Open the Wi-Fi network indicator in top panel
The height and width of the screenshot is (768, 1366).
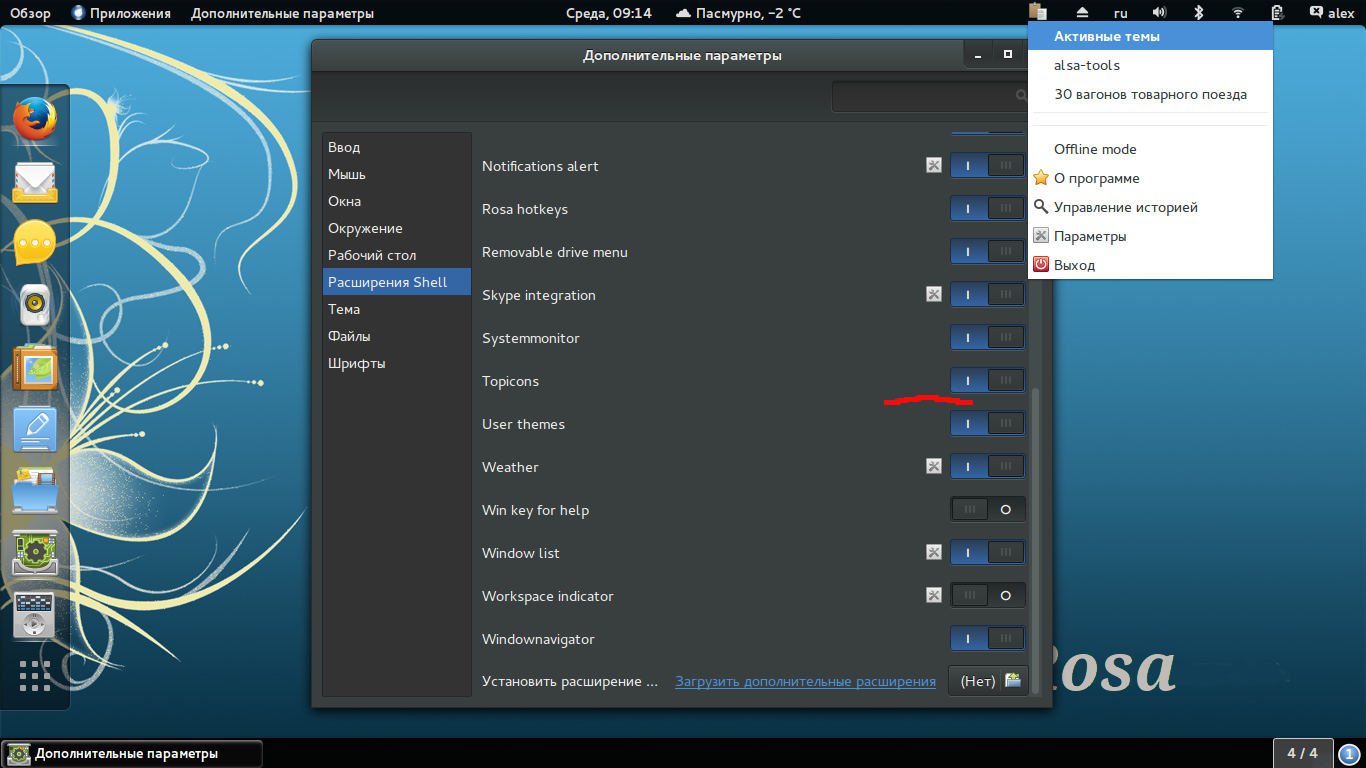[x=1238, y=13]
